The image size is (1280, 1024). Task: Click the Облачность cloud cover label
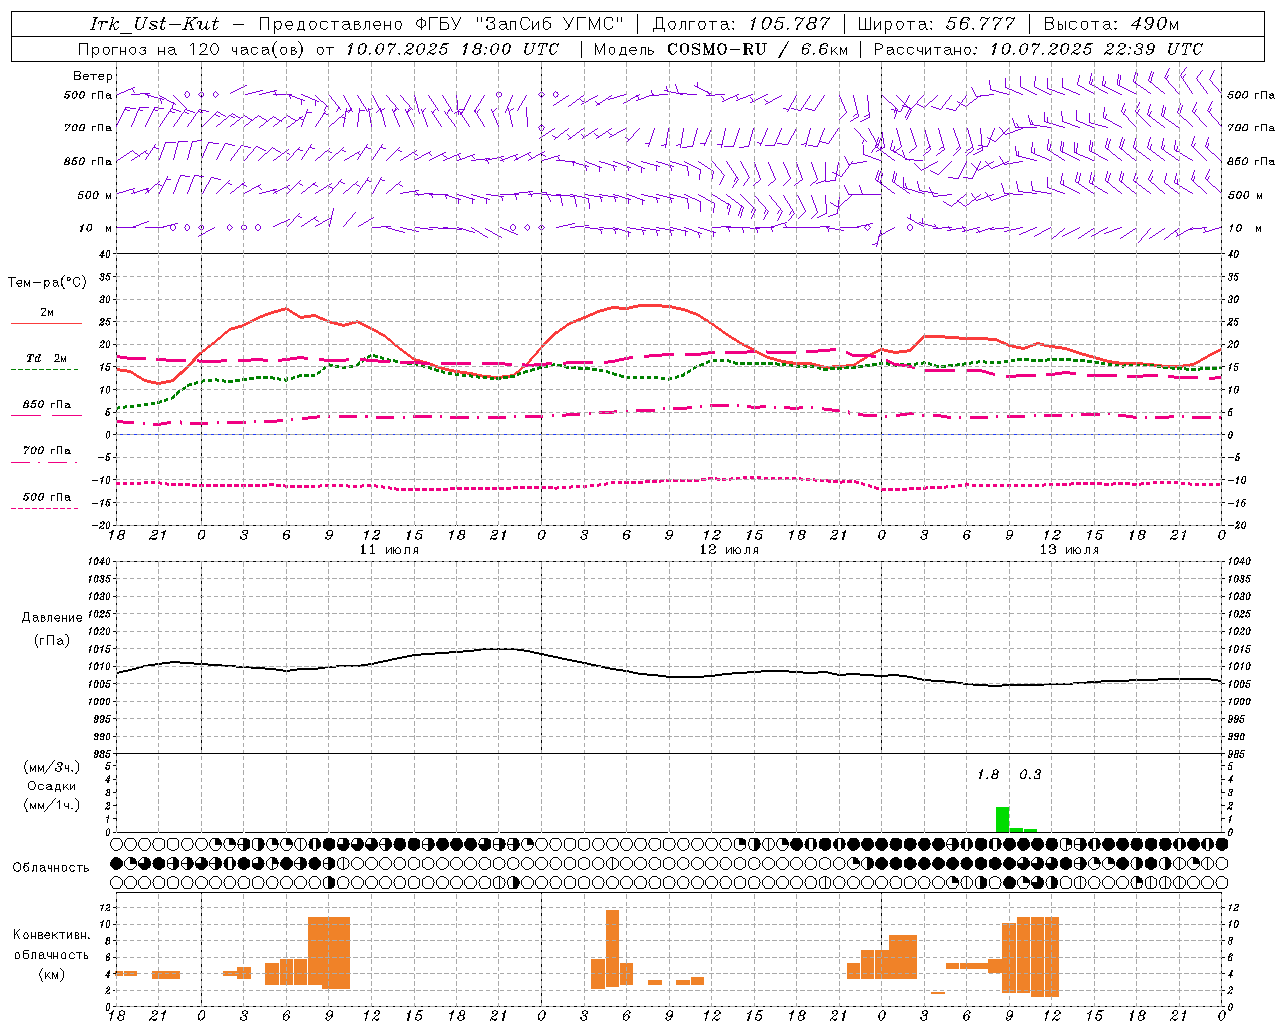[x=51, y=868]
